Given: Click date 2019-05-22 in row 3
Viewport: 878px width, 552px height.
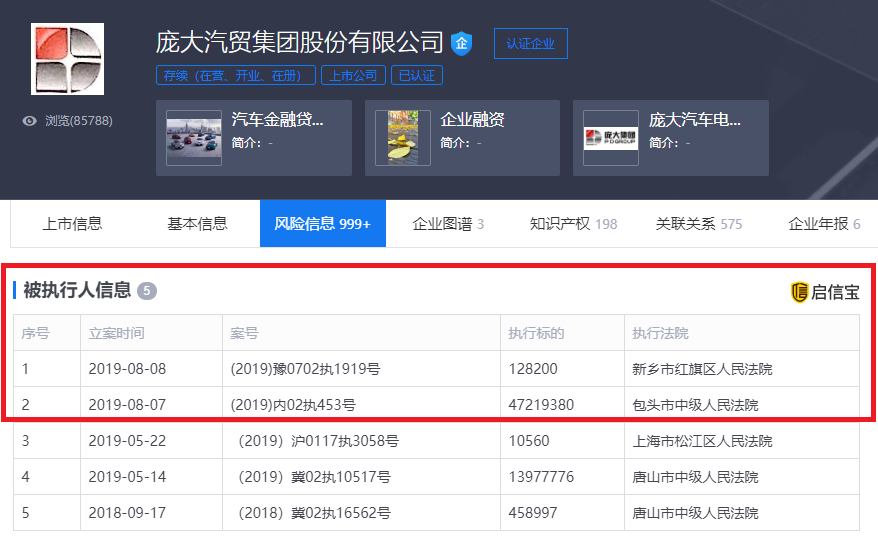Looking at the screenshot, I should (x=127, y=441).
